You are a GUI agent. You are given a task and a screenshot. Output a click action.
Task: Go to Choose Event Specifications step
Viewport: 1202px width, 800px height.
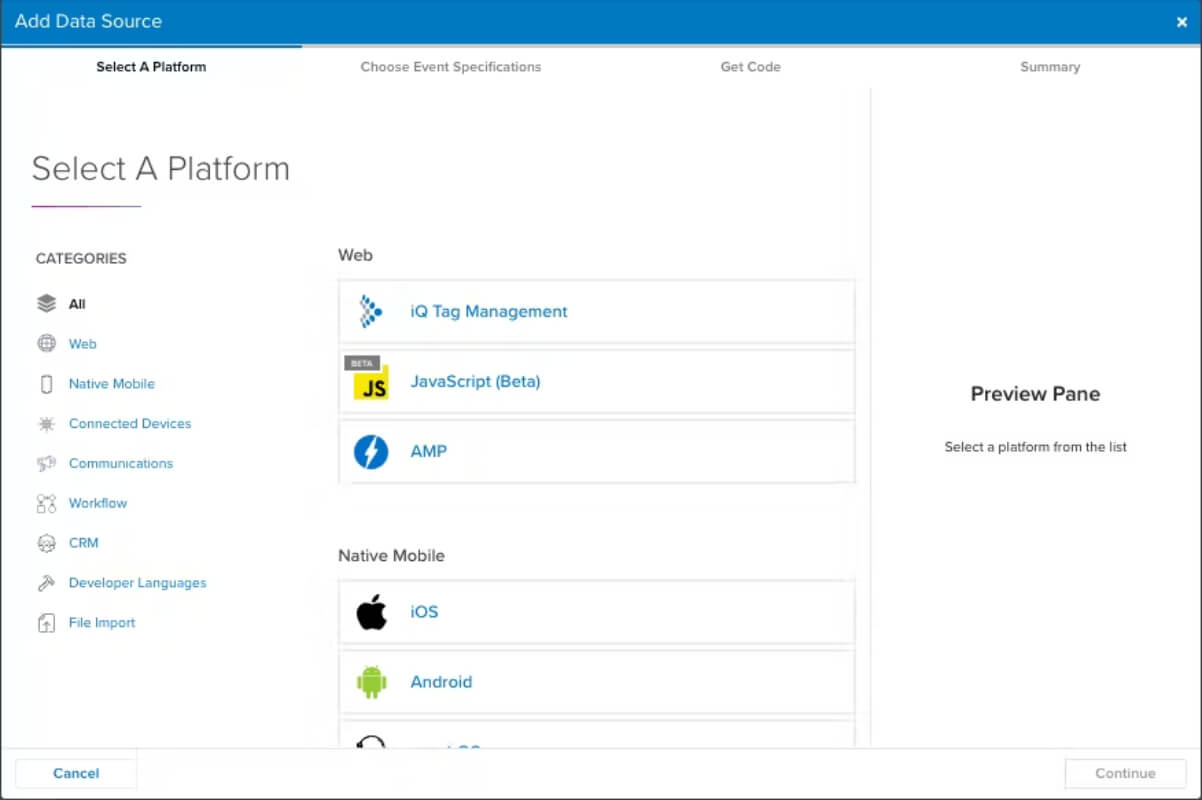coord(451,67)
